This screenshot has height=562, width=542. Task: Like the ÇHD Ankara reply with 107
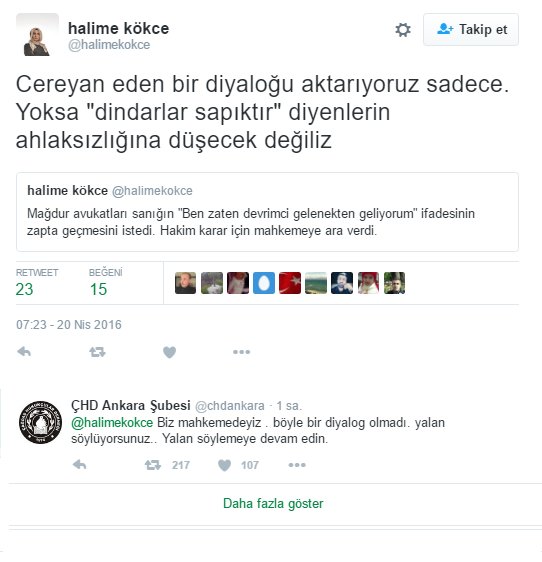point(238,465)
